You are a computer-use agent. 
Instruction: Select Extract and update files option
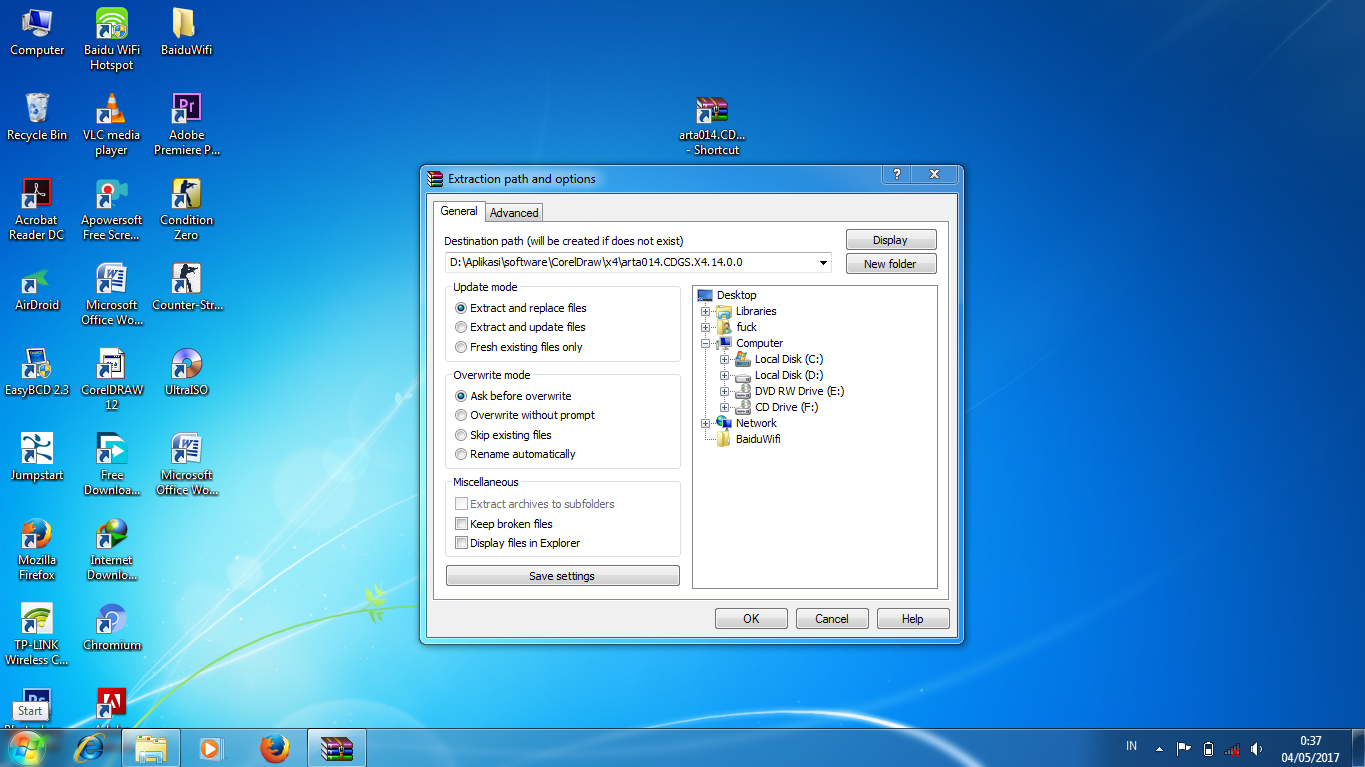point(461,327)
